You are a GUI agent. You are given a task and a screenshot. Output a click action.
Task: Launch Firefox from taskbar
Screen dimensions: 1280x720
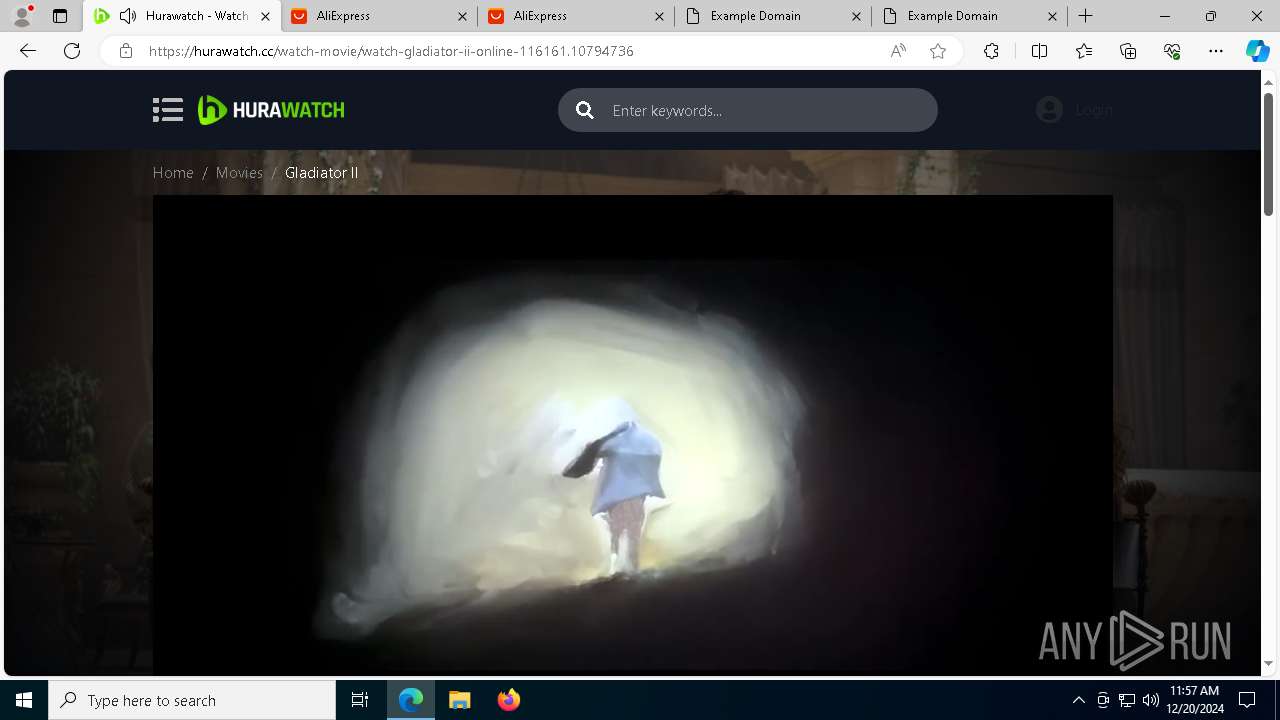[x=508, y=700]
